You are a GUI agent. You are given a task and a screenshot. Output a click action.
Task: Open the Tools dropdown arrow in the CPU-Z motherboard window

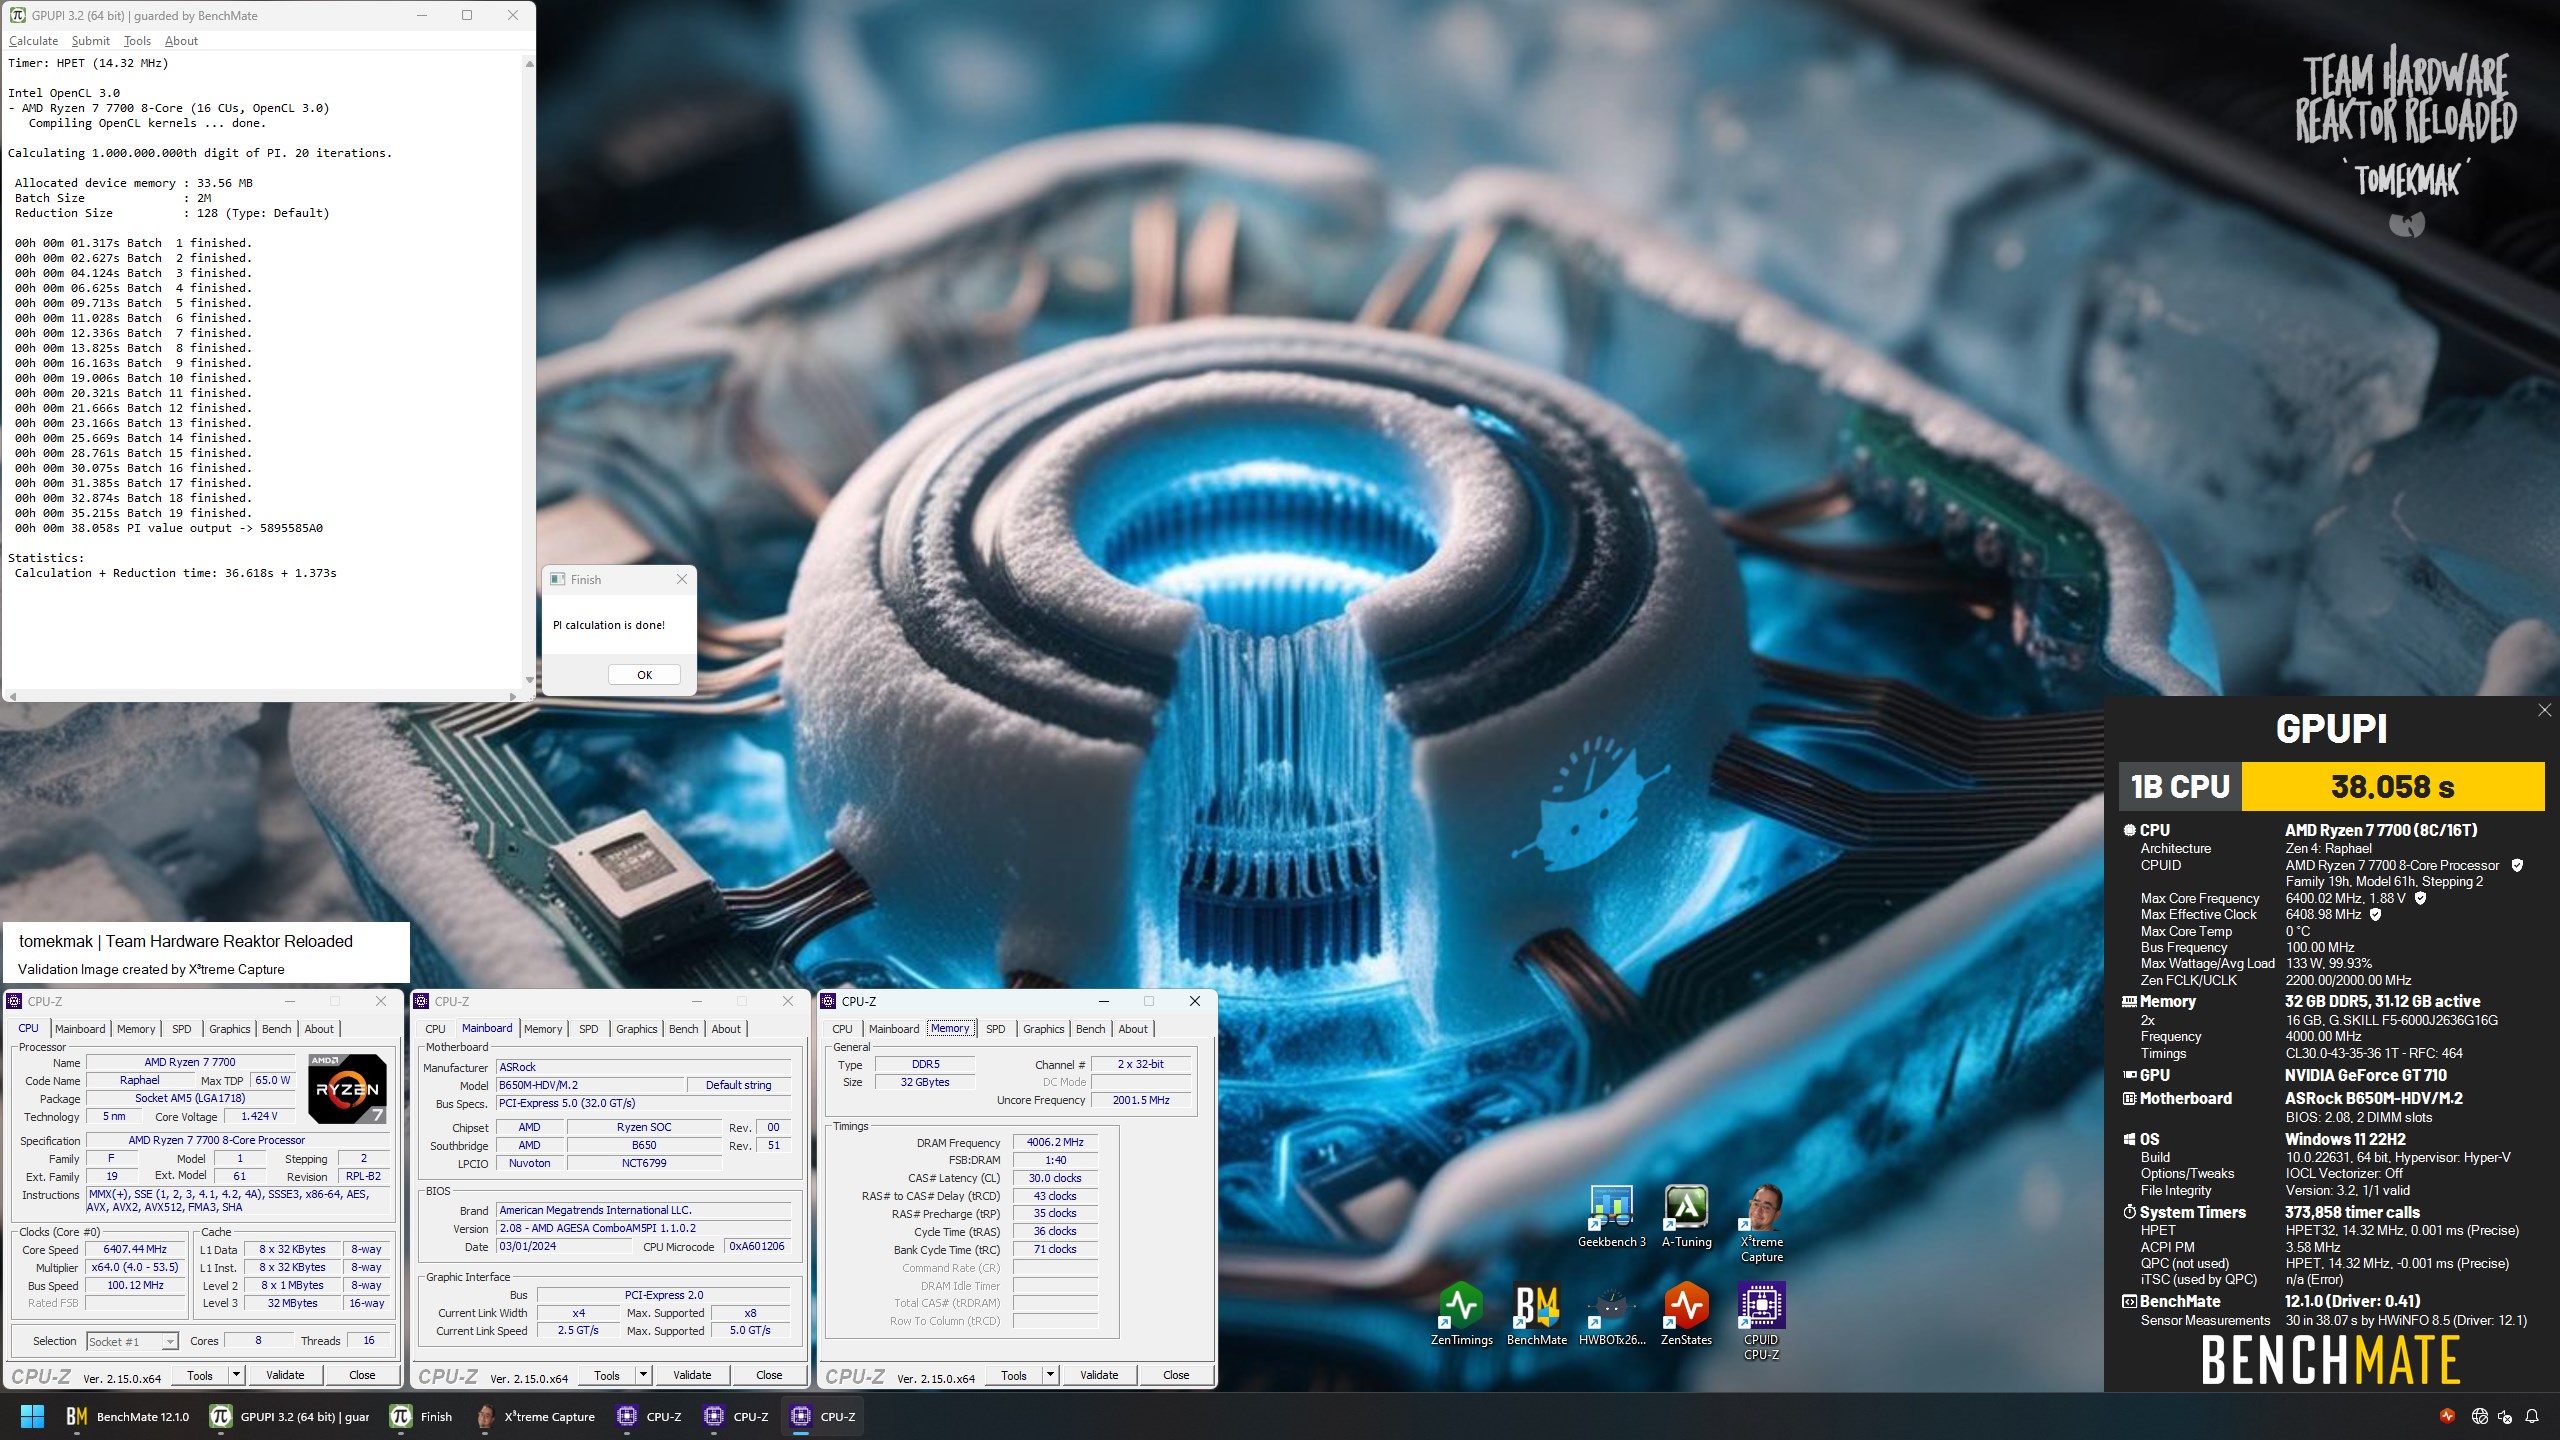tap(644, 1375)
